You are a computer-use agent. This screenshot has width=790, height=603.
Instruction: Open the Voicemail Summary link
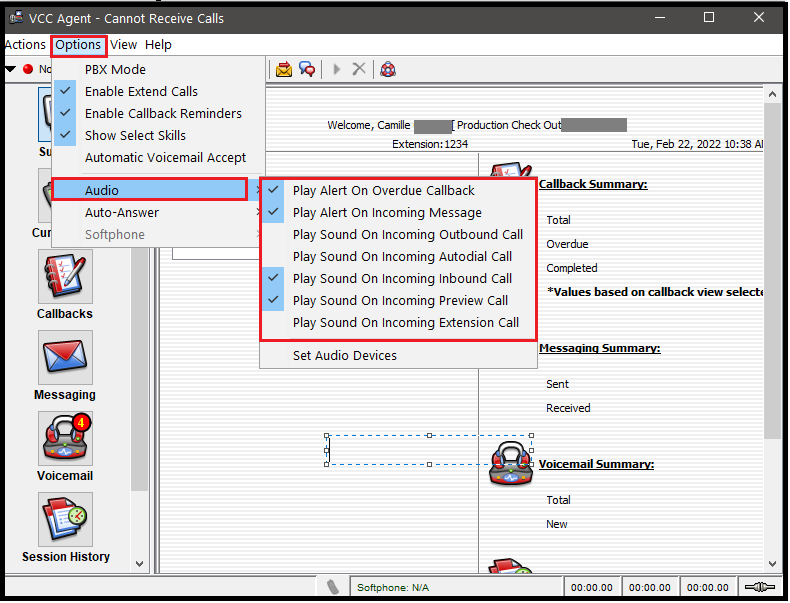596,464
